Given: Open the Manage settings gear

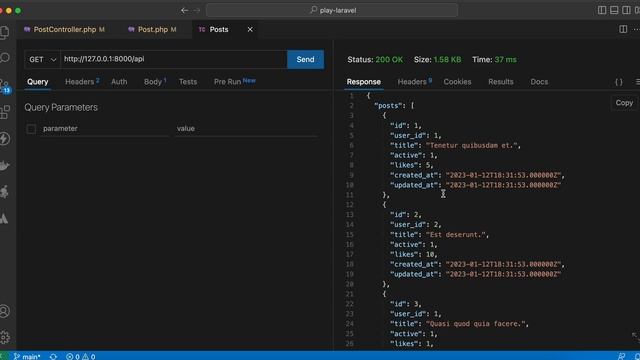Looking at the screenshot, I should pyautogui.click(x=5, y=337).
